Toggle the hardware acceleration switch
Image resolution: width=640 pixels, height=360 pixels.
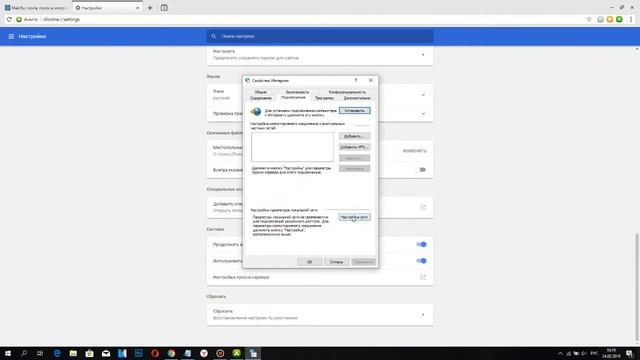click(421, 261)
